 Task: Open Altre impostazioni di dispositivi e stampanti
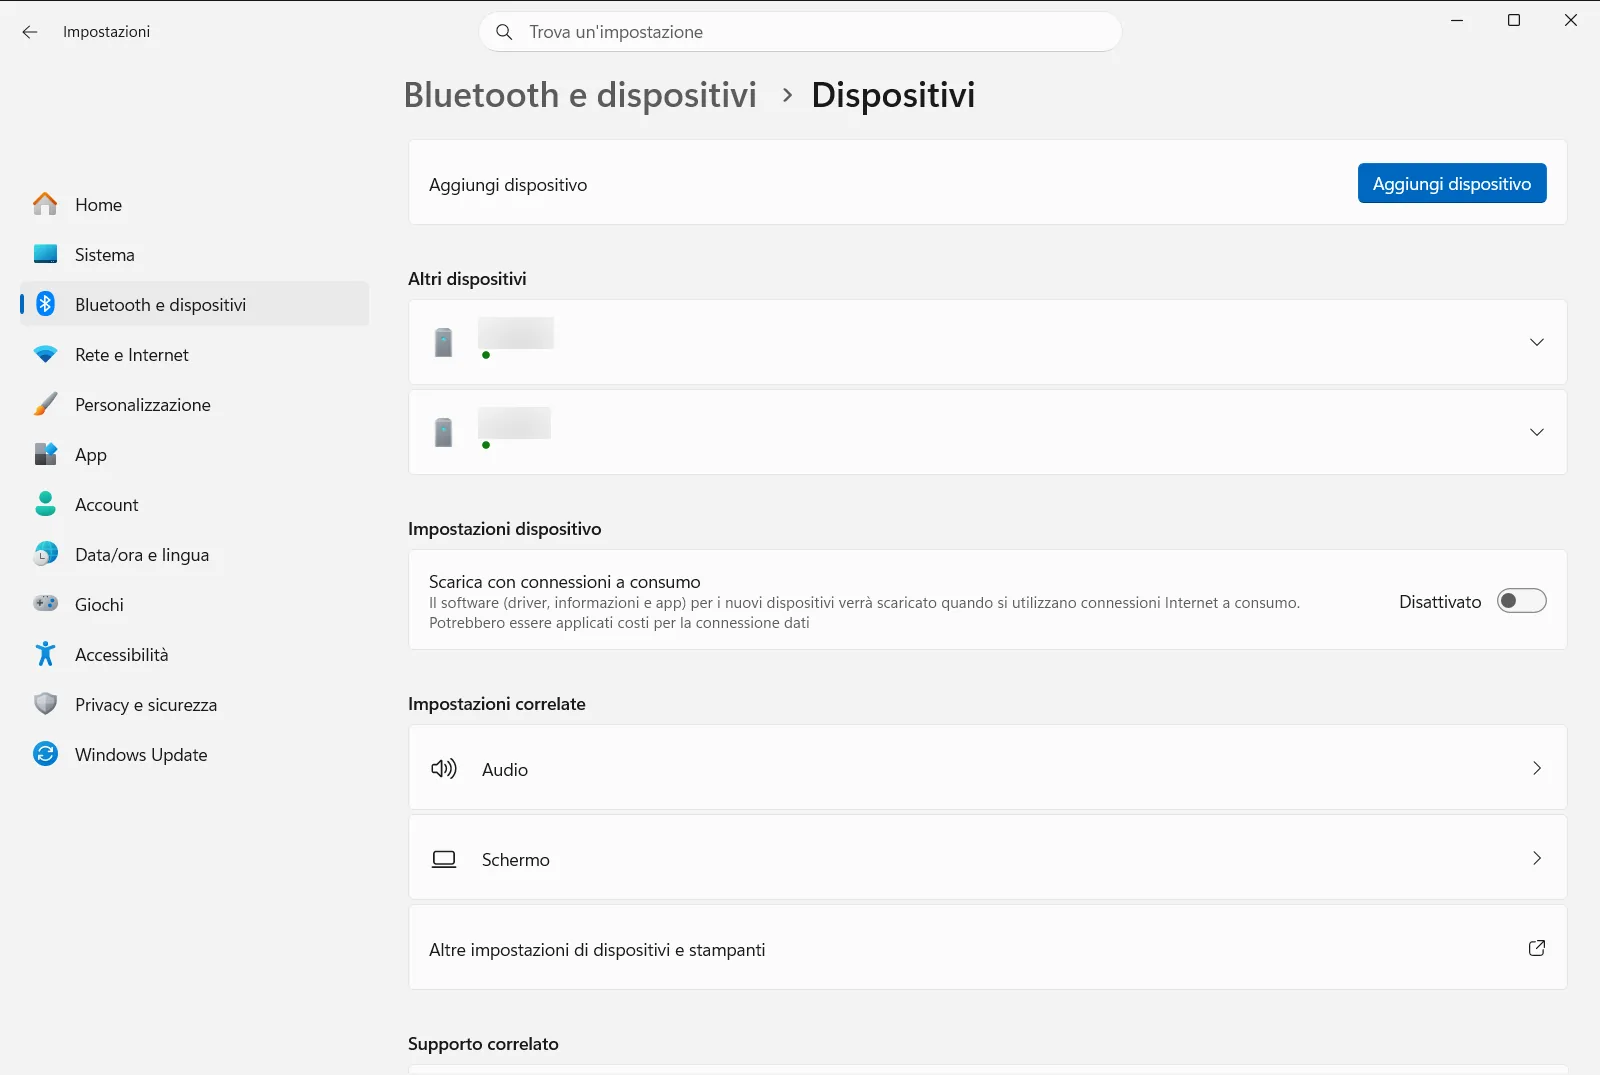click(988, 948)
